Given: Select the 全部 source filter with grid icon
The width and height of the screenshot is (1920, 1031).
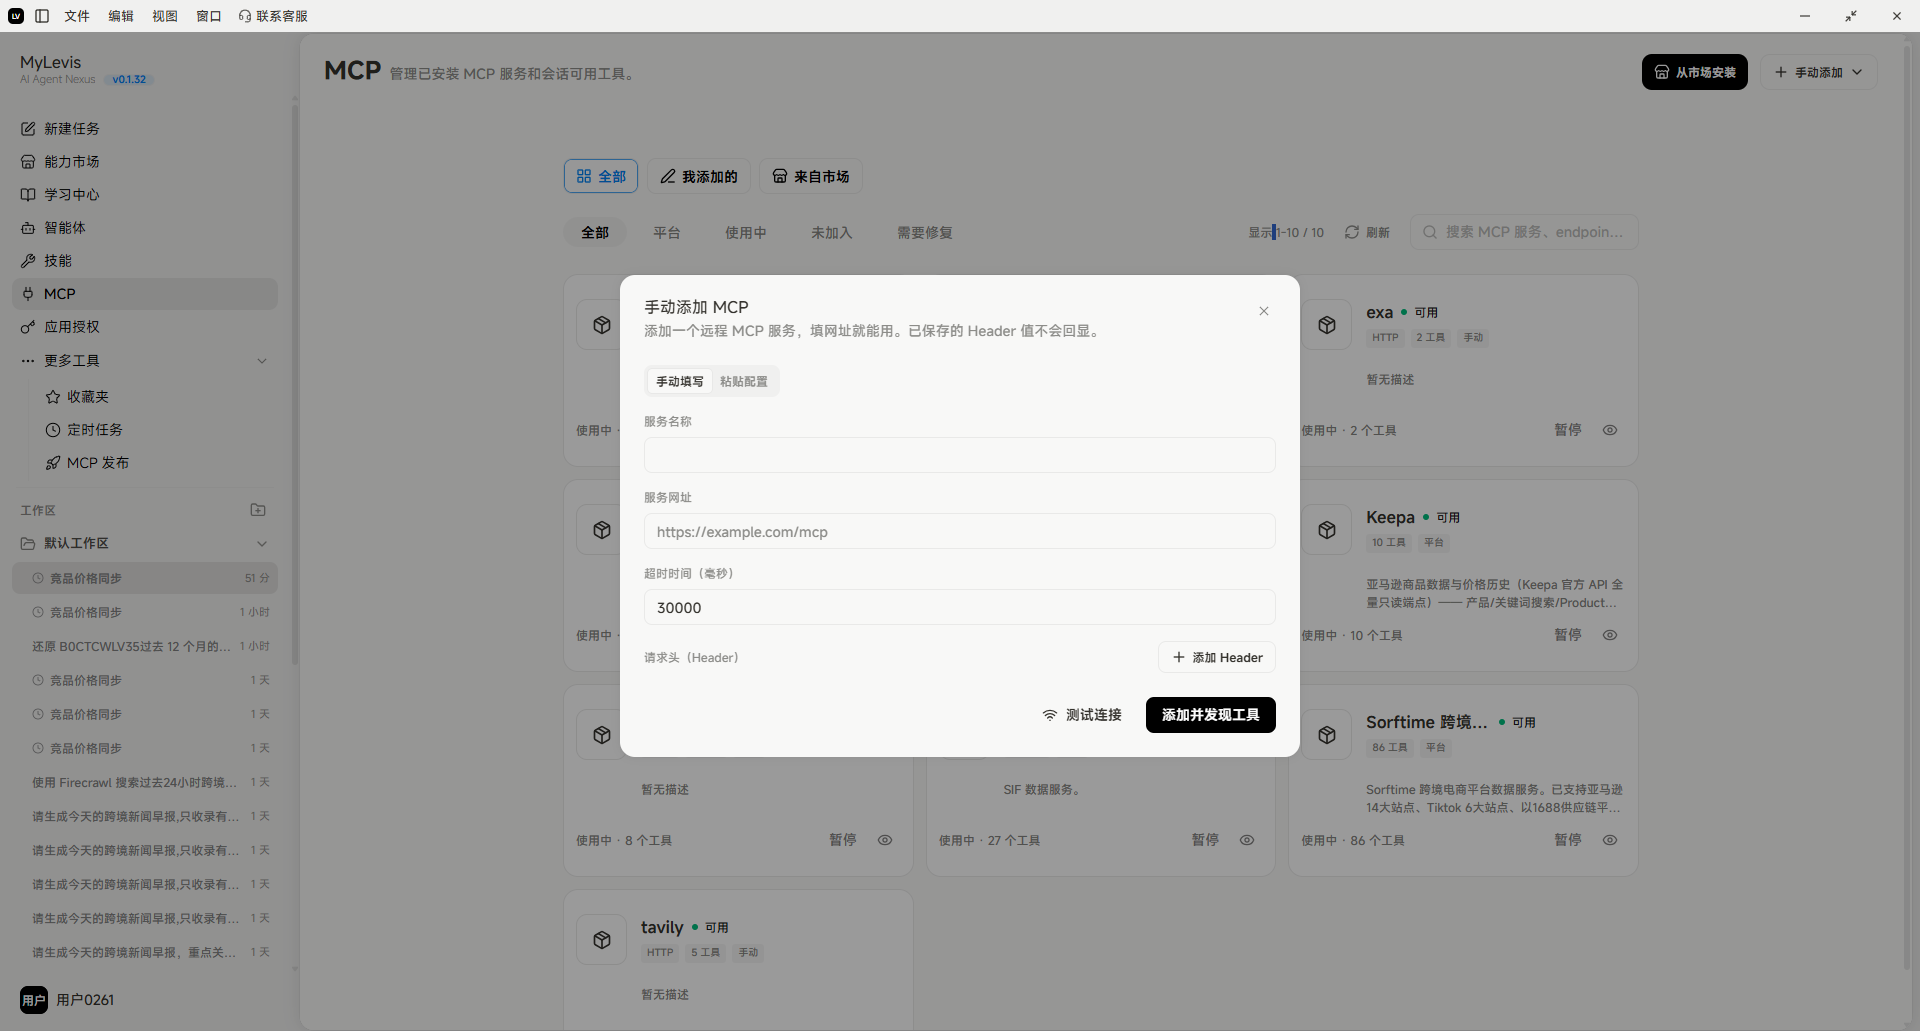Looking at the screenshot, I should [x=601, y=176].
